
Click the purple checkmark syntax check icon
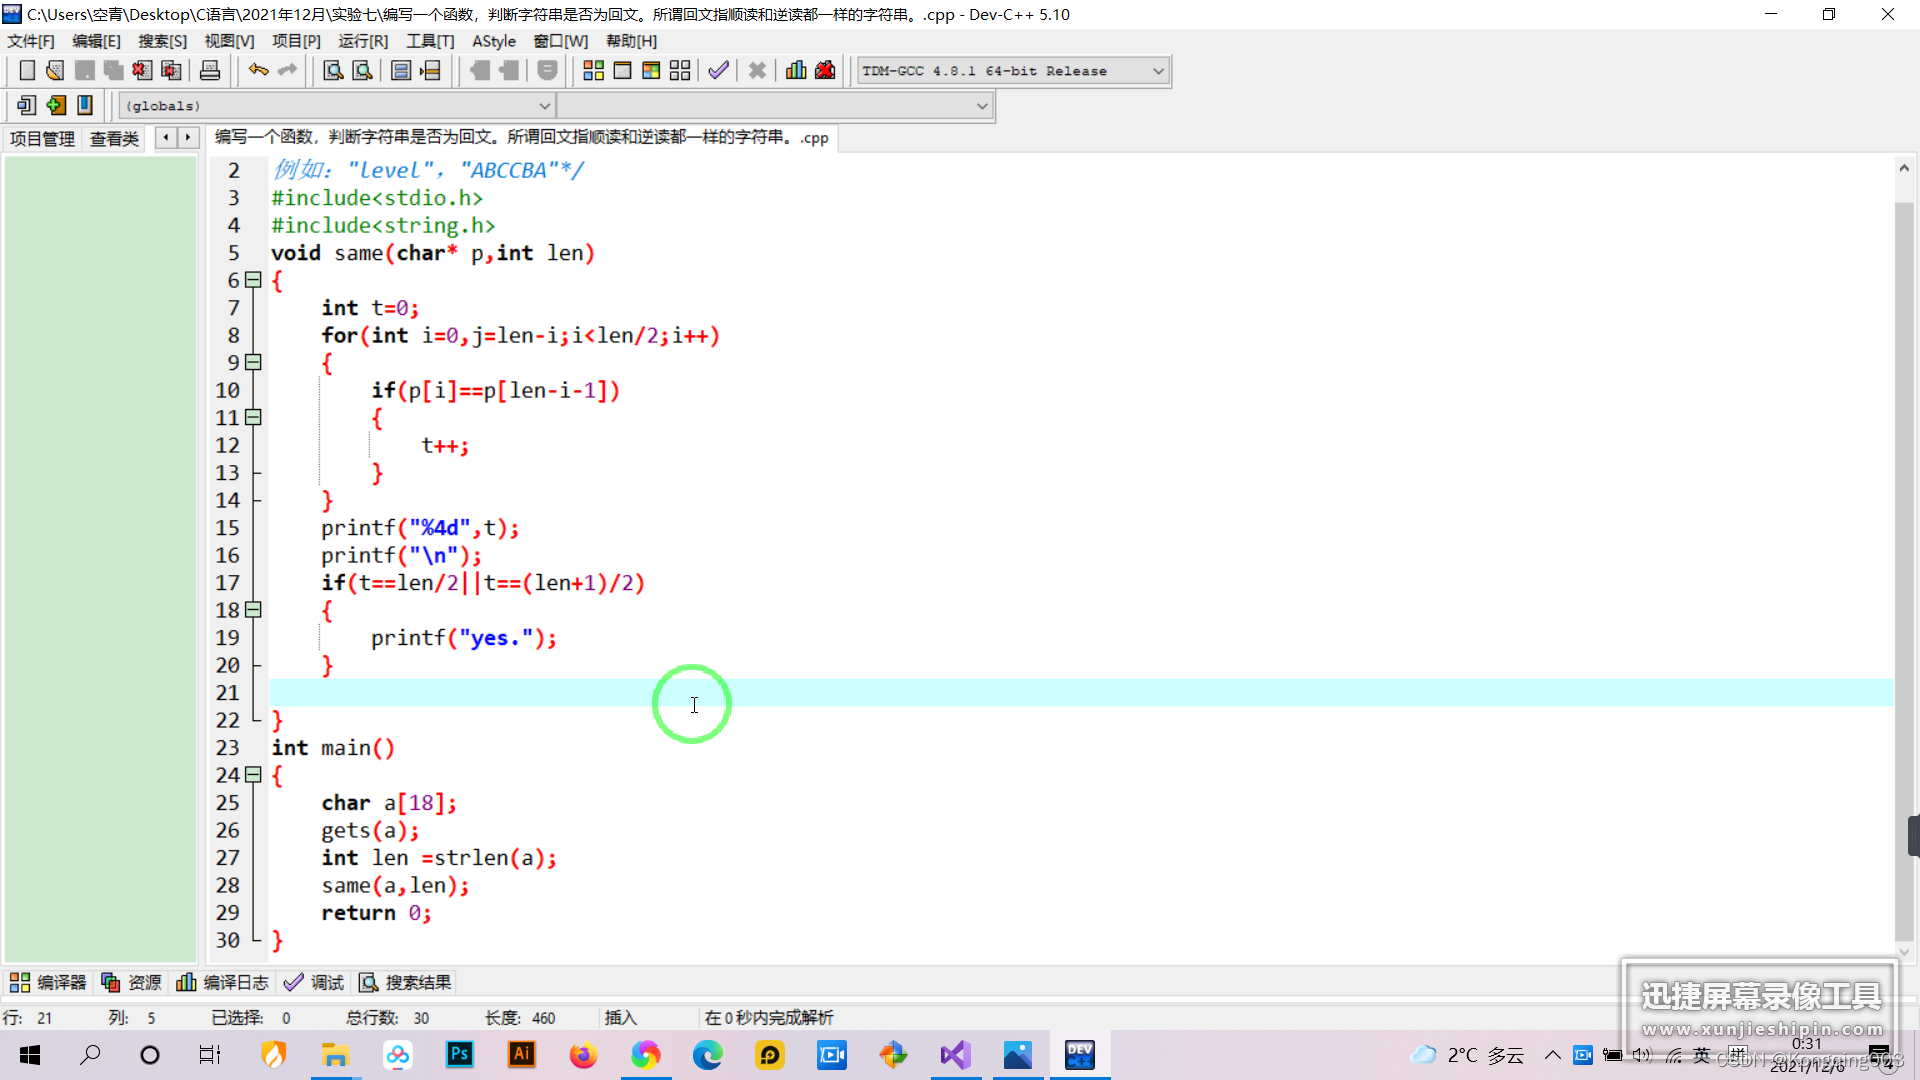click(718, 71)
